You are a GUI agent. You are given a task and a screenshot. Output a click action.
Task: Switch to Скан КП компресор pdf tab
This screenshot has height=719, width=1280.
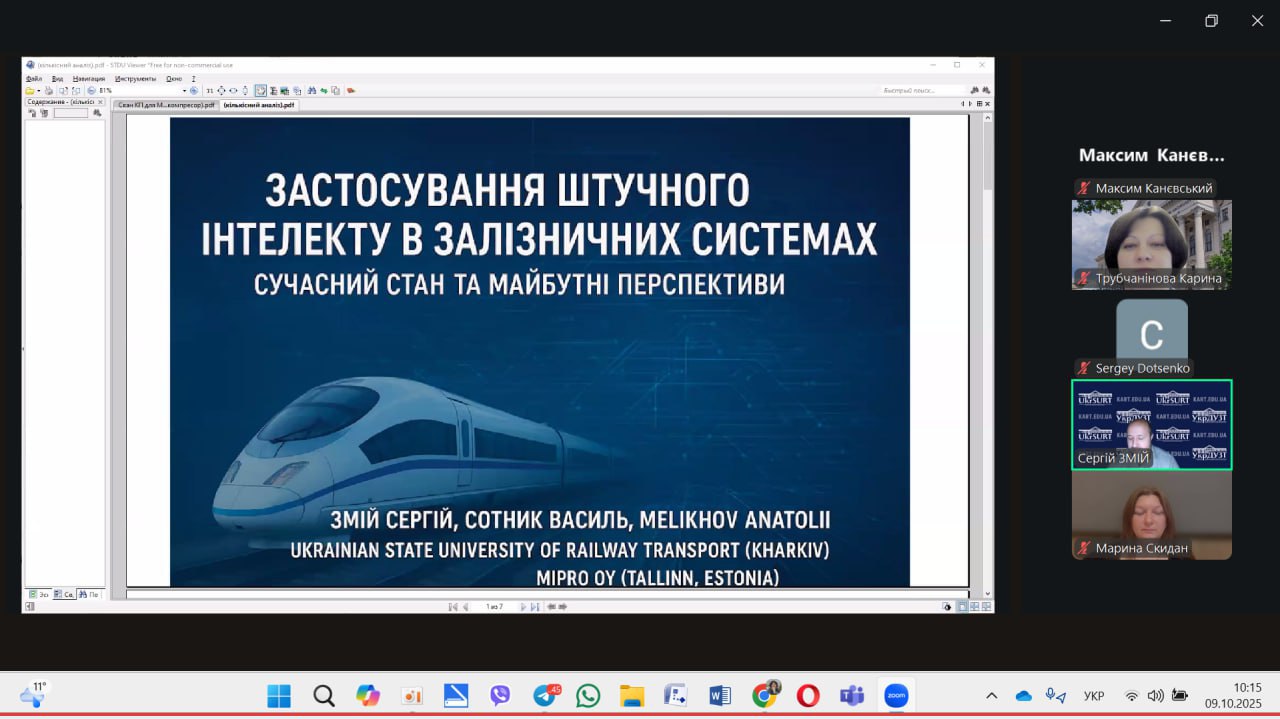[x=165, y=104]
